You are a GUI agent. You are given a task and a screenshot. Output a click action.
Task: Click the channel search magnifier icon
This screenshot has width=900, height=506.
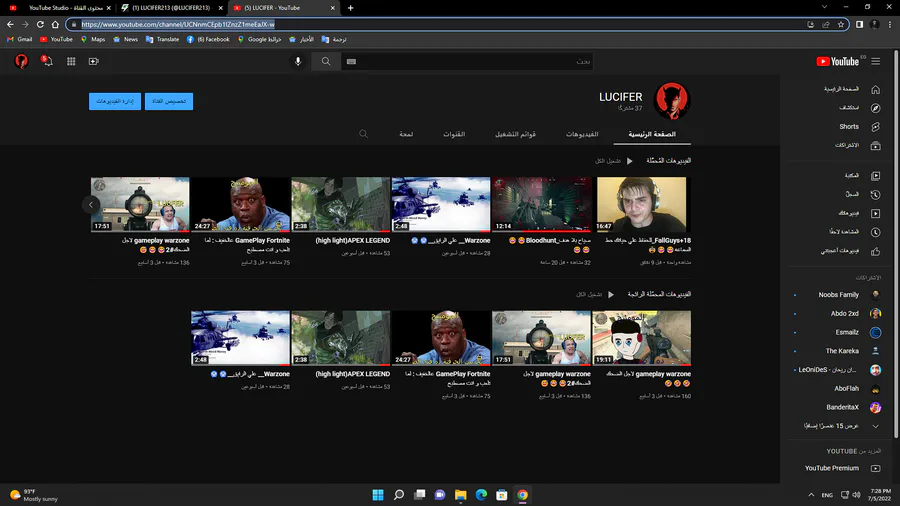[x=363, y=134]
